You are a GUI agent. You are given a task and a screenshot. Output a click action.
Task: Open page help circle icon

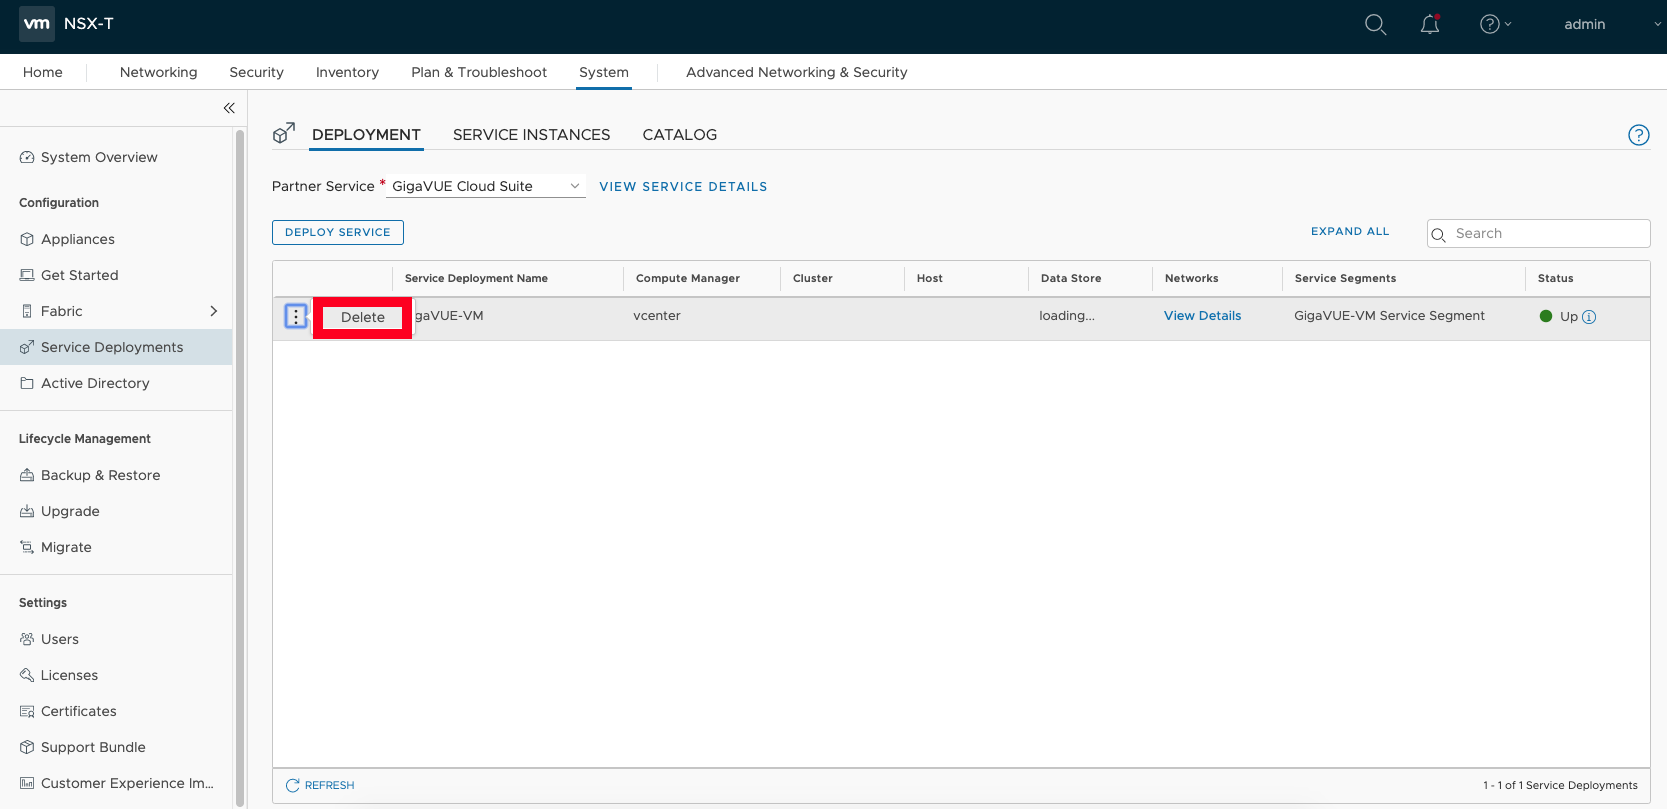pos(1638,135)
